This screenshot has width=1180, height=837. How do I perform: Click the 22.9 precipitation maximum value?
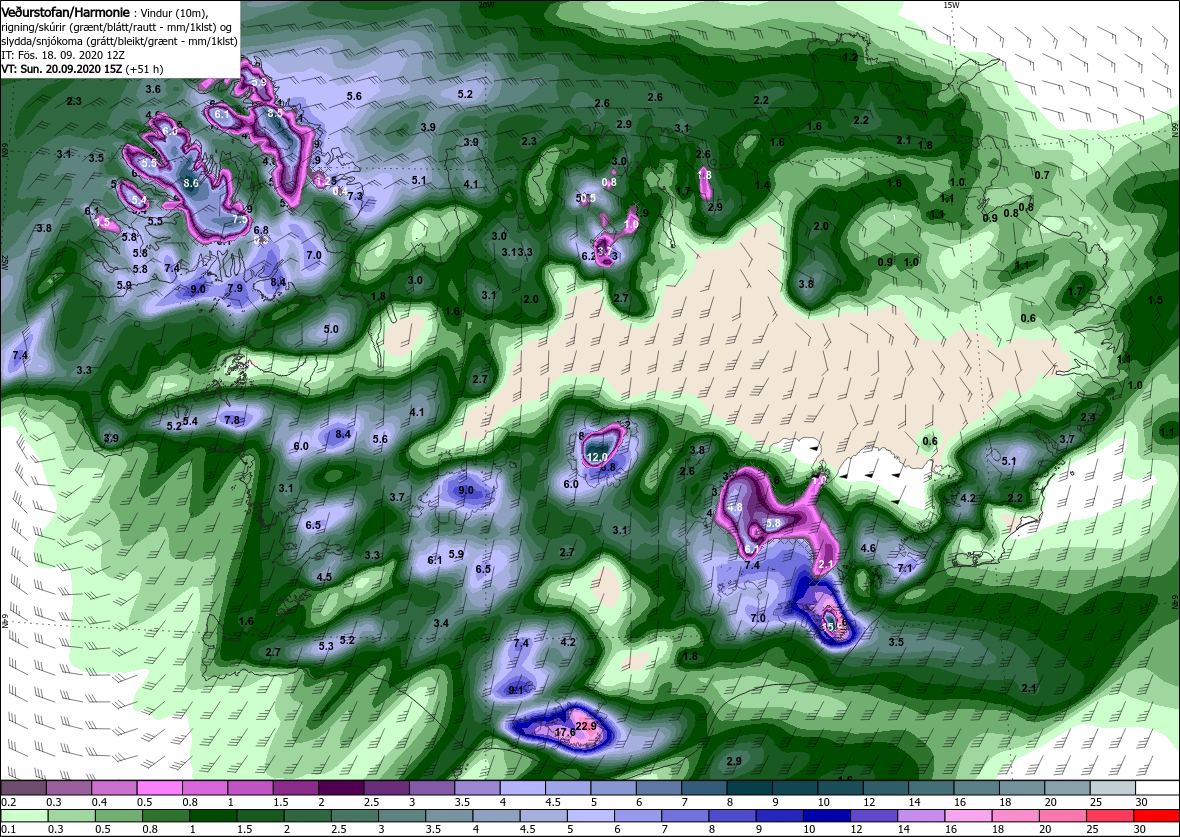(585, 726)
